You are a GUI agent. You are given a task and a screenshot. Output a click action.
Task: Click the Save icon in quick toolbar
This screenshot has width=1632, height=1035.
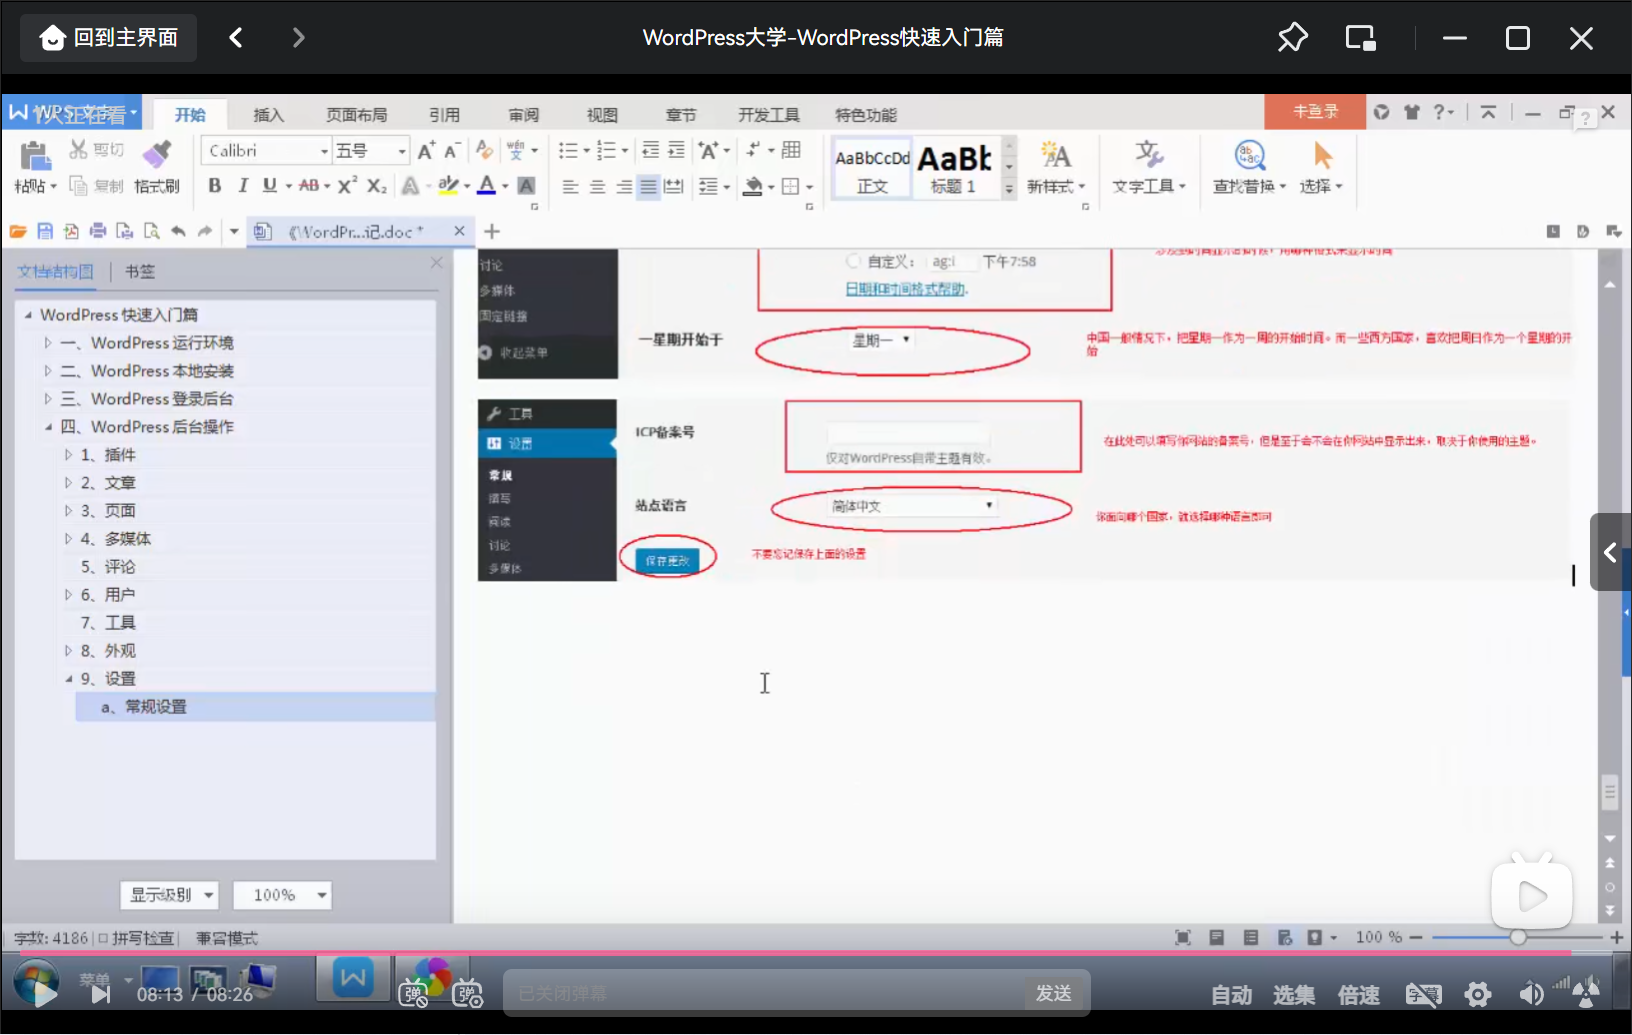tap(45, 231)
